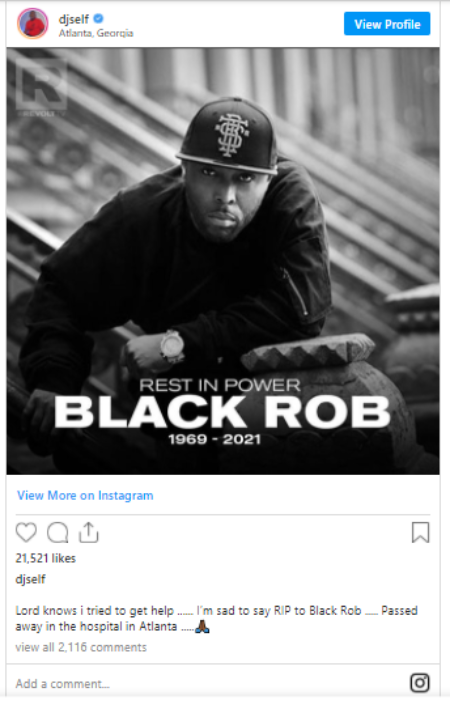Screen dimensions: 450x702
Task: Click the View Profile button
Action: 387,24
